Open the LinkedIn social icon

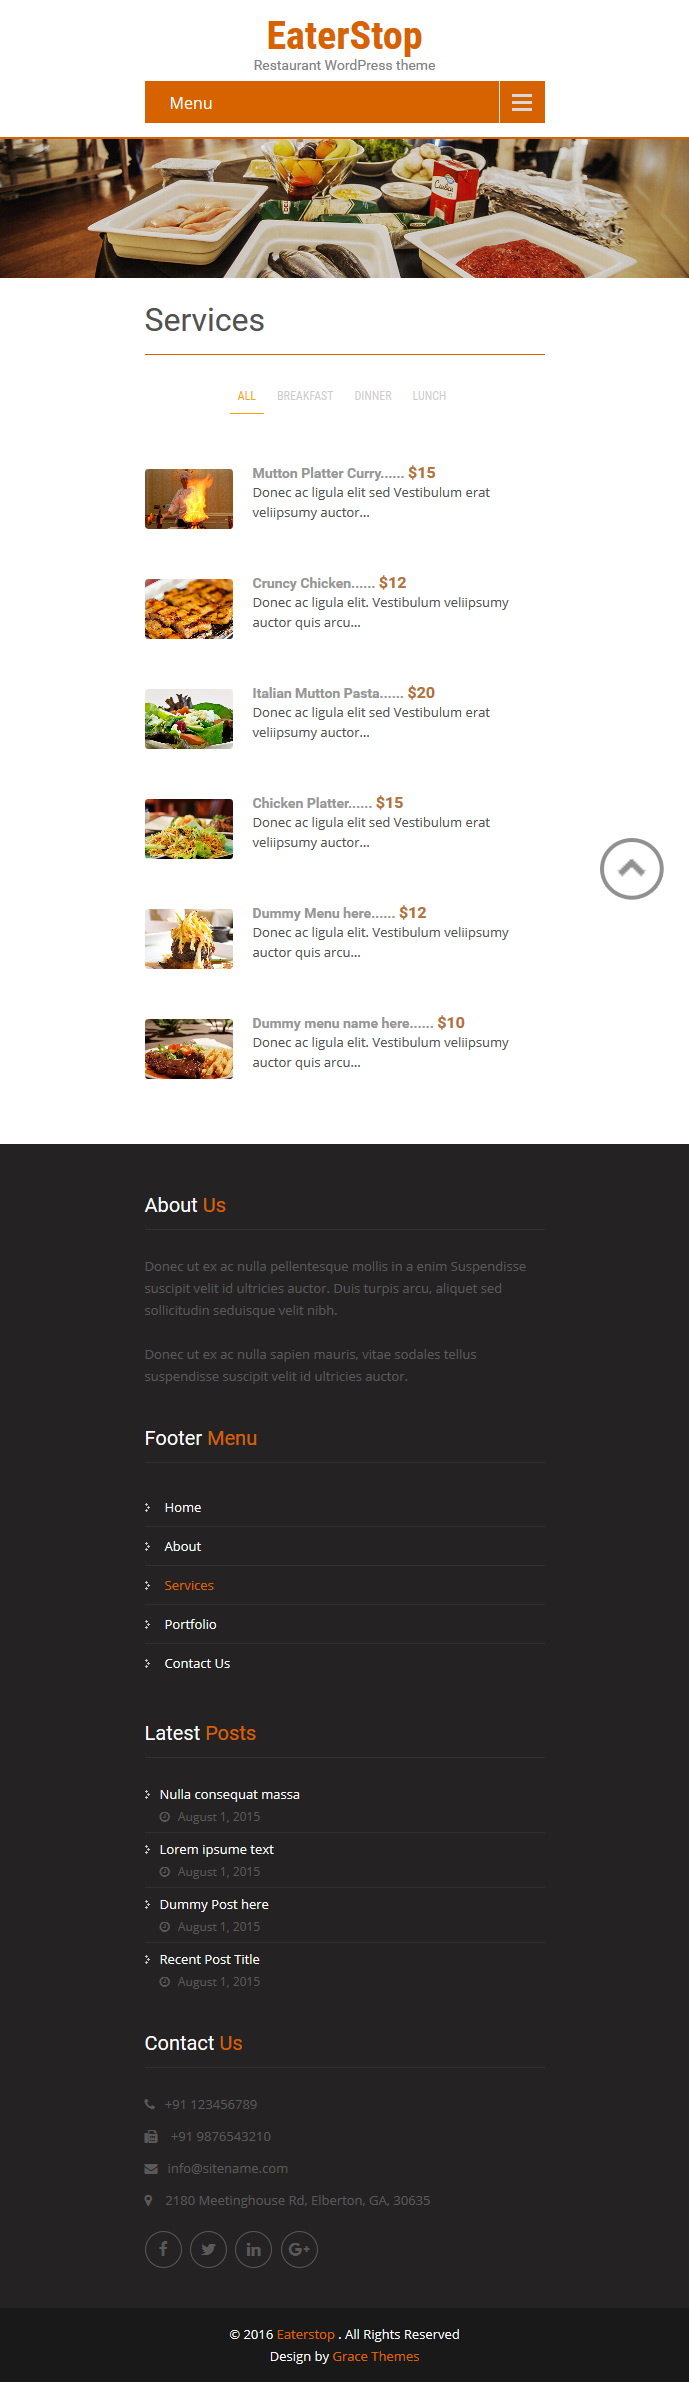253,2249
